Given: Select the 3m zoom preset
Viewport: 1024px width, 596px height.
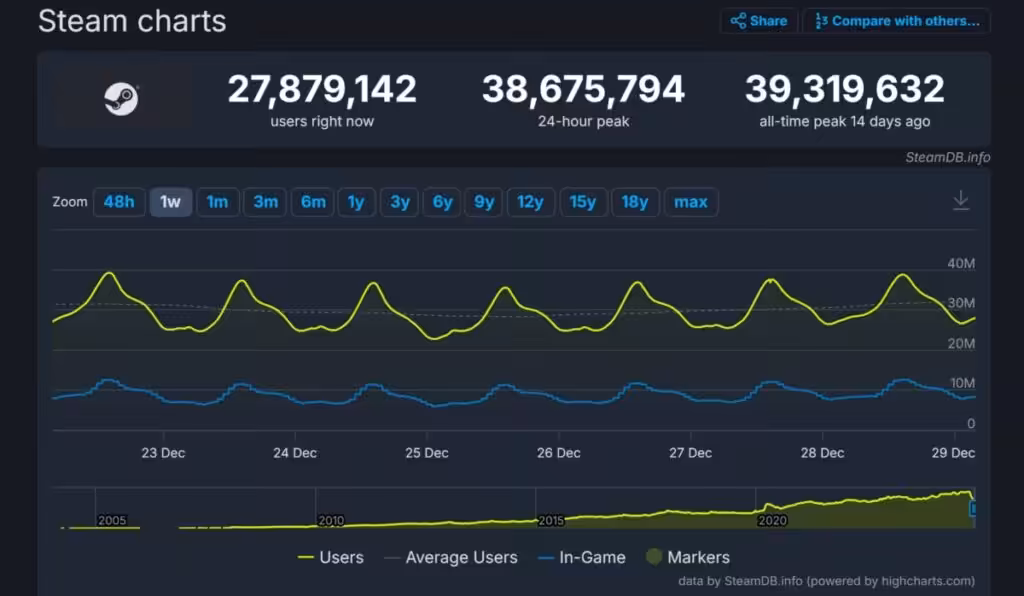Looking at the screenshot, I should tap(265, 201).
